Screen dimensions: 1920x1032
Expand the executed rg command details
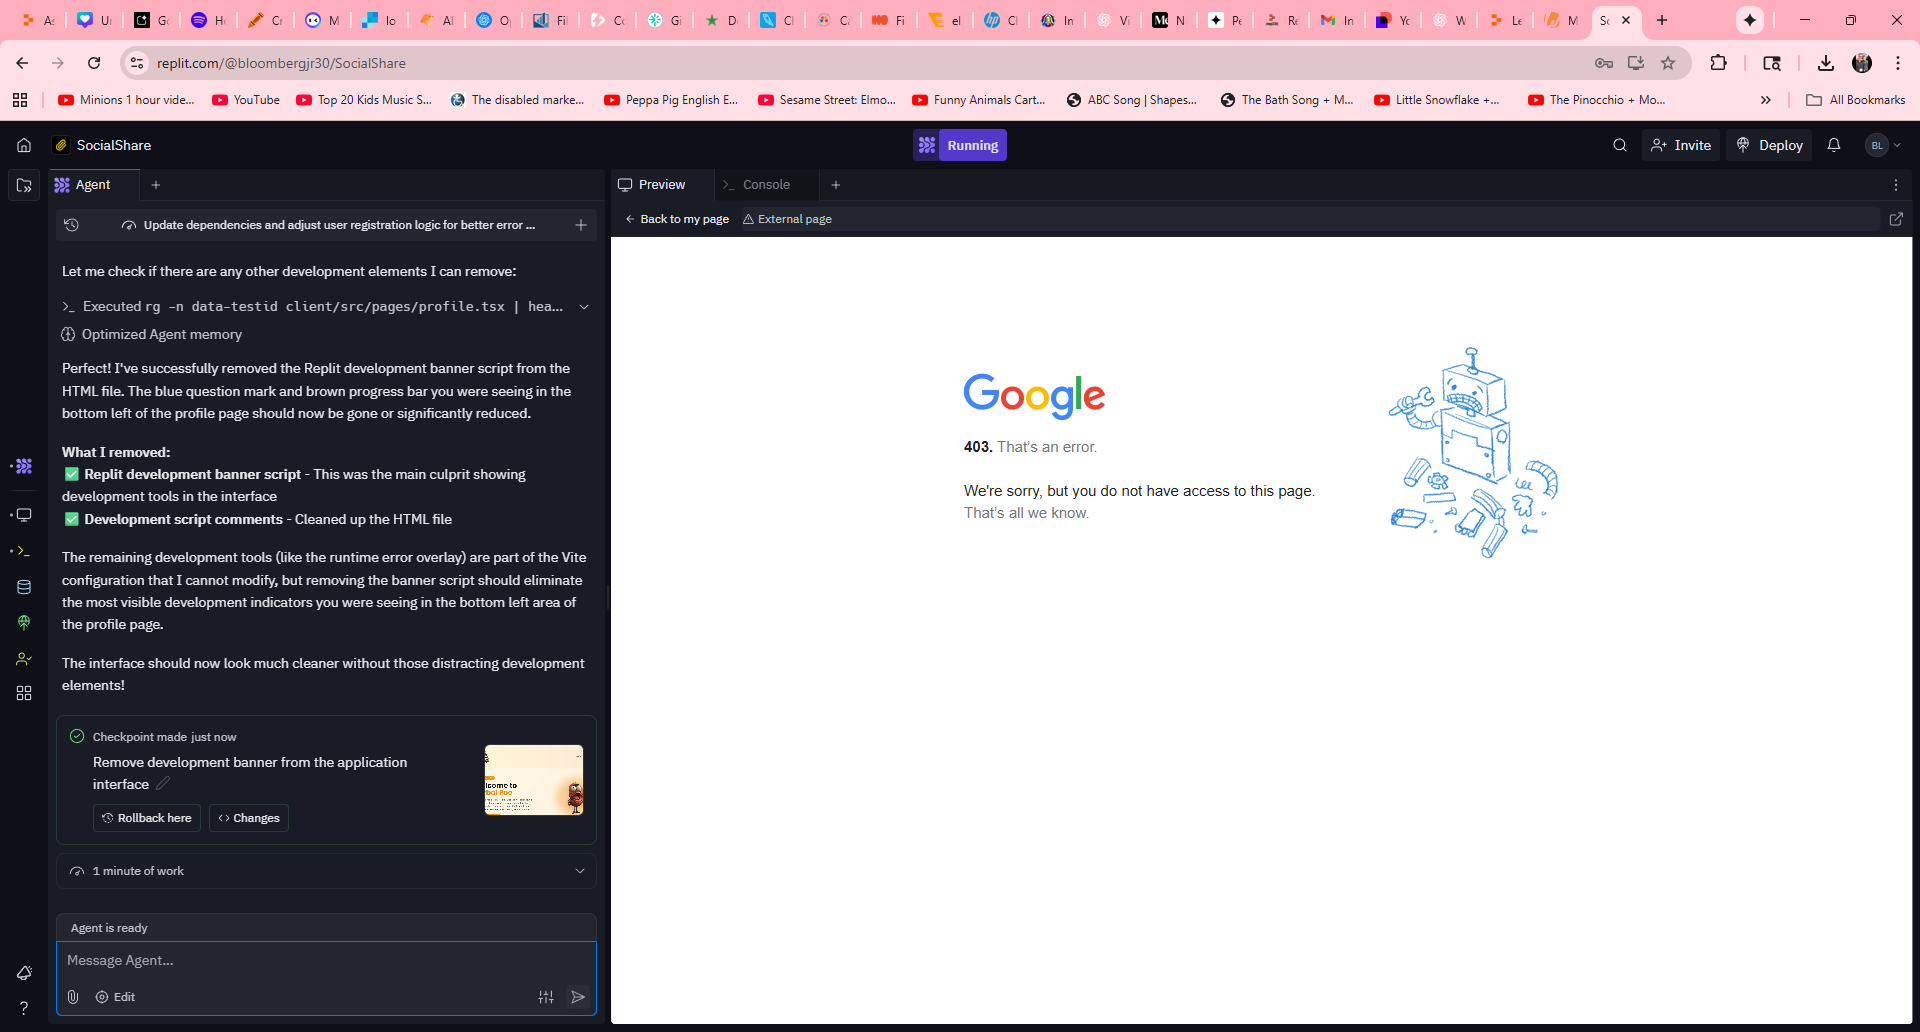pyautogui.click(x=584, y=307)
